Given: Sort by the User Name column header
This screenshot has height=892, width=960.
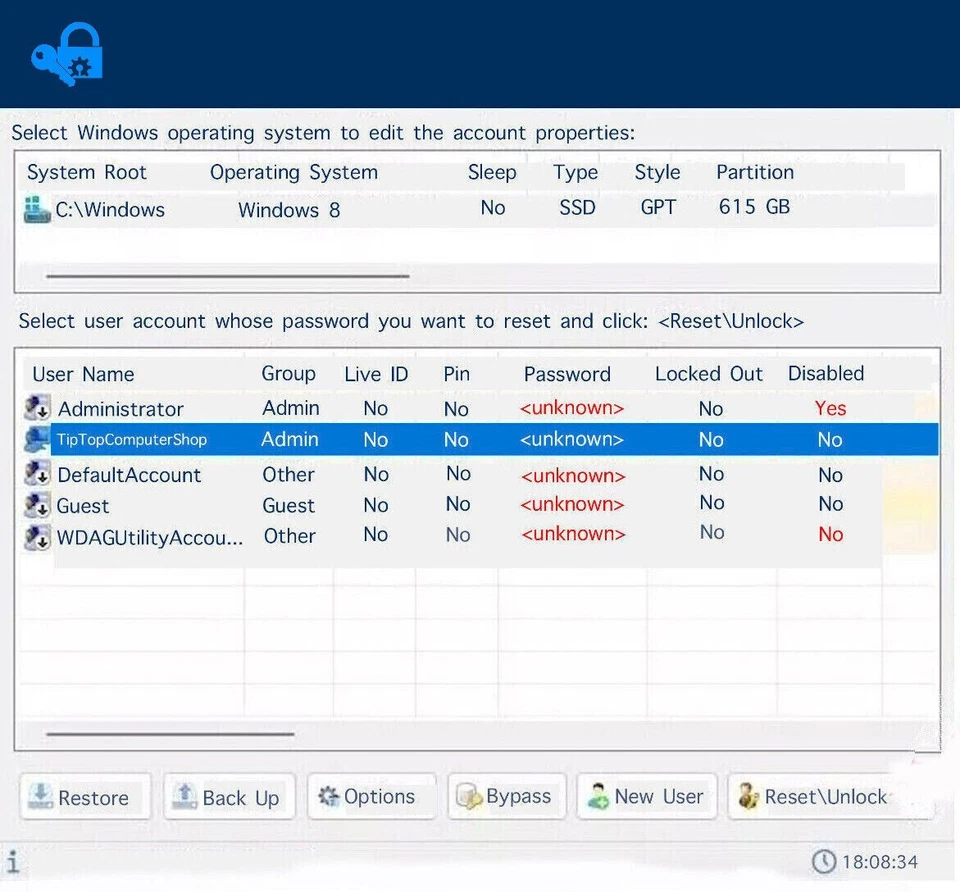Looking at the screenshot, I should pyautogui.click(x=83, y=374).
